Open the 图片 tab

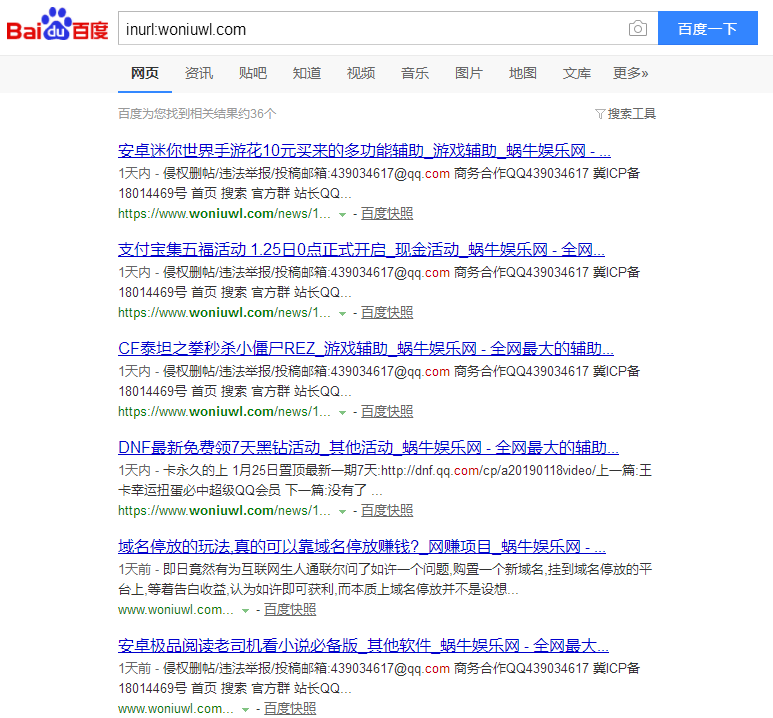pyautogui.click(x=469, y=73)
